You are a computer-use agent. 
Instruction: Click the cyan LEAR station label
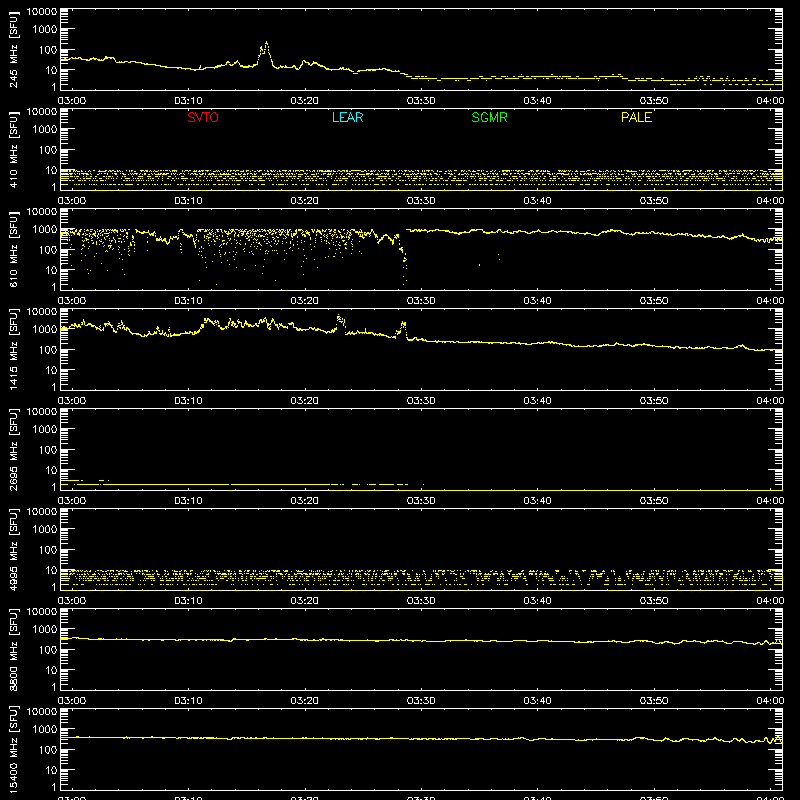click(x=347, y=117)
